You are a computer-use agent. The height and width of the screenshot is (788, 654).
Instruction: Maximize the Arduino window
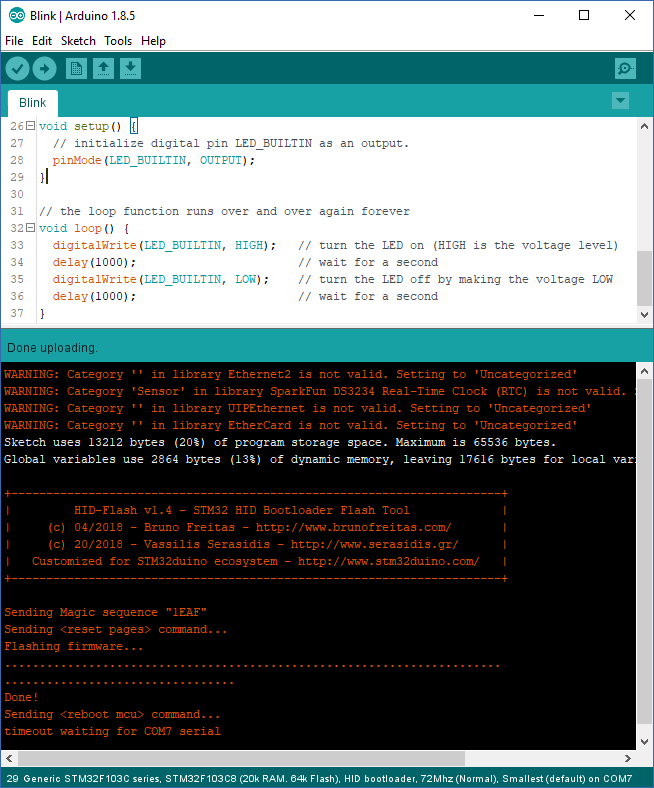tap(584, 16)
